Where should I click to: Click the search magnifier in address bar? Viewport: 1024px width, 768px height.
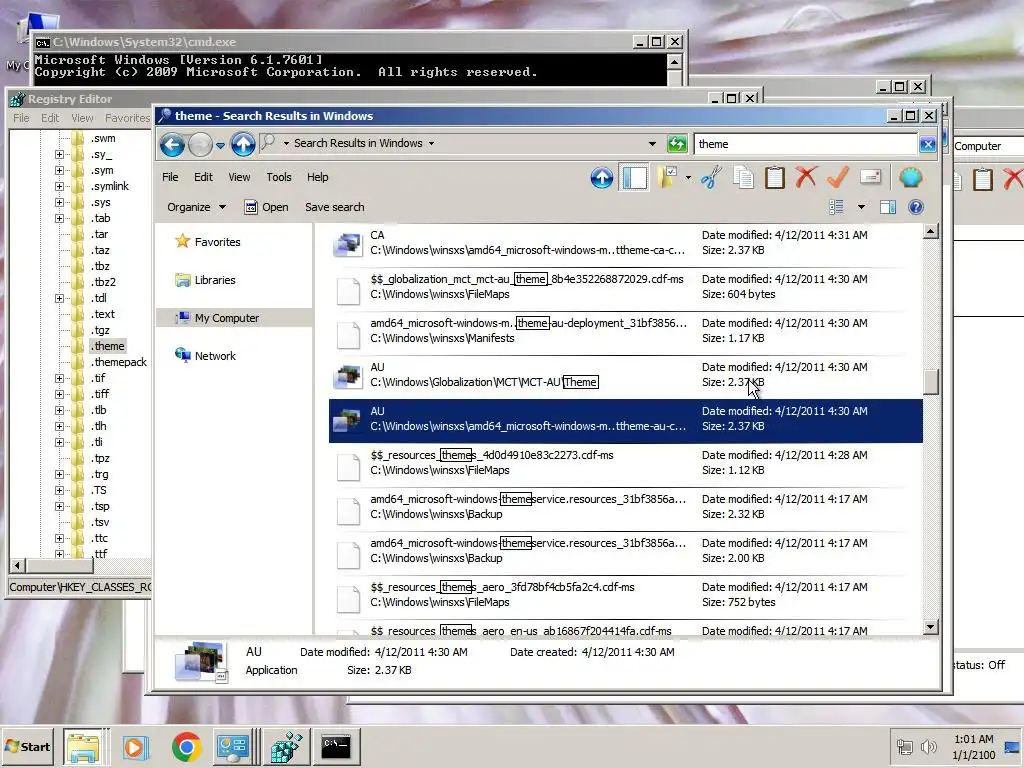click(267, 143)
